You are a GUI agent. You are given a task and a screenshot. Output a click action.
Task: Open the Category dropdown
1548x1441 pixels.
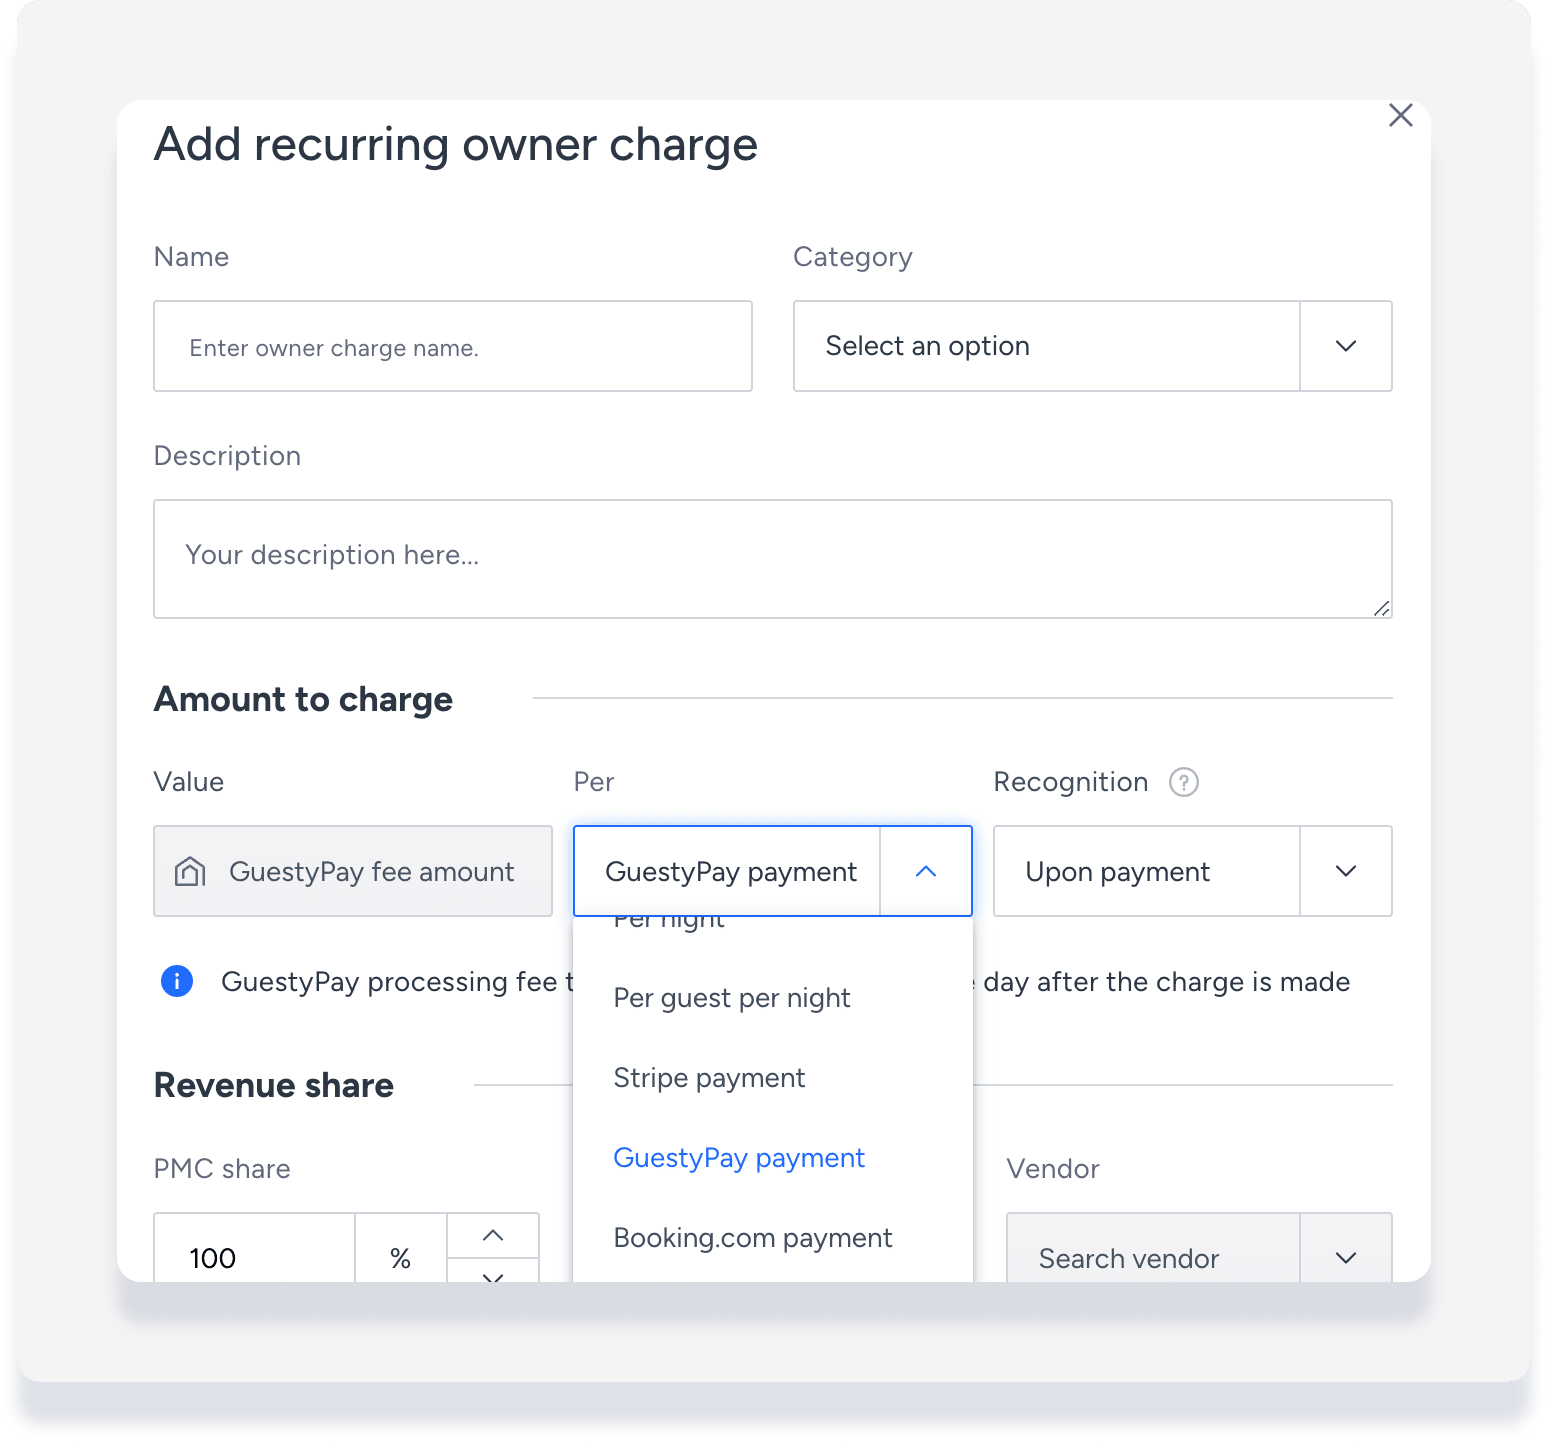coord(1092,346)
